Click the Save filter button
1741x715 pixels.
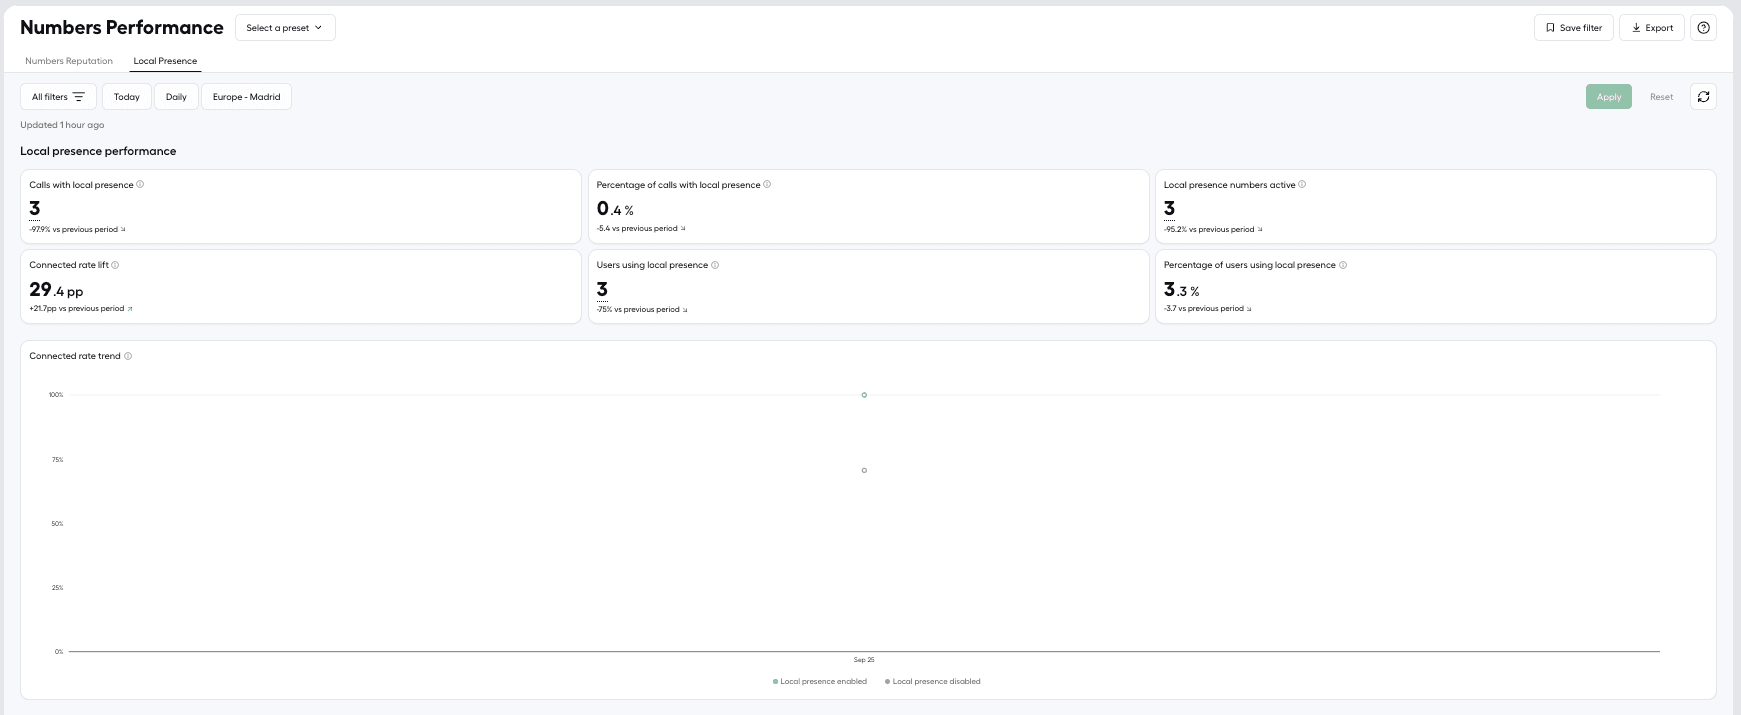click(x=1574, y=28)
